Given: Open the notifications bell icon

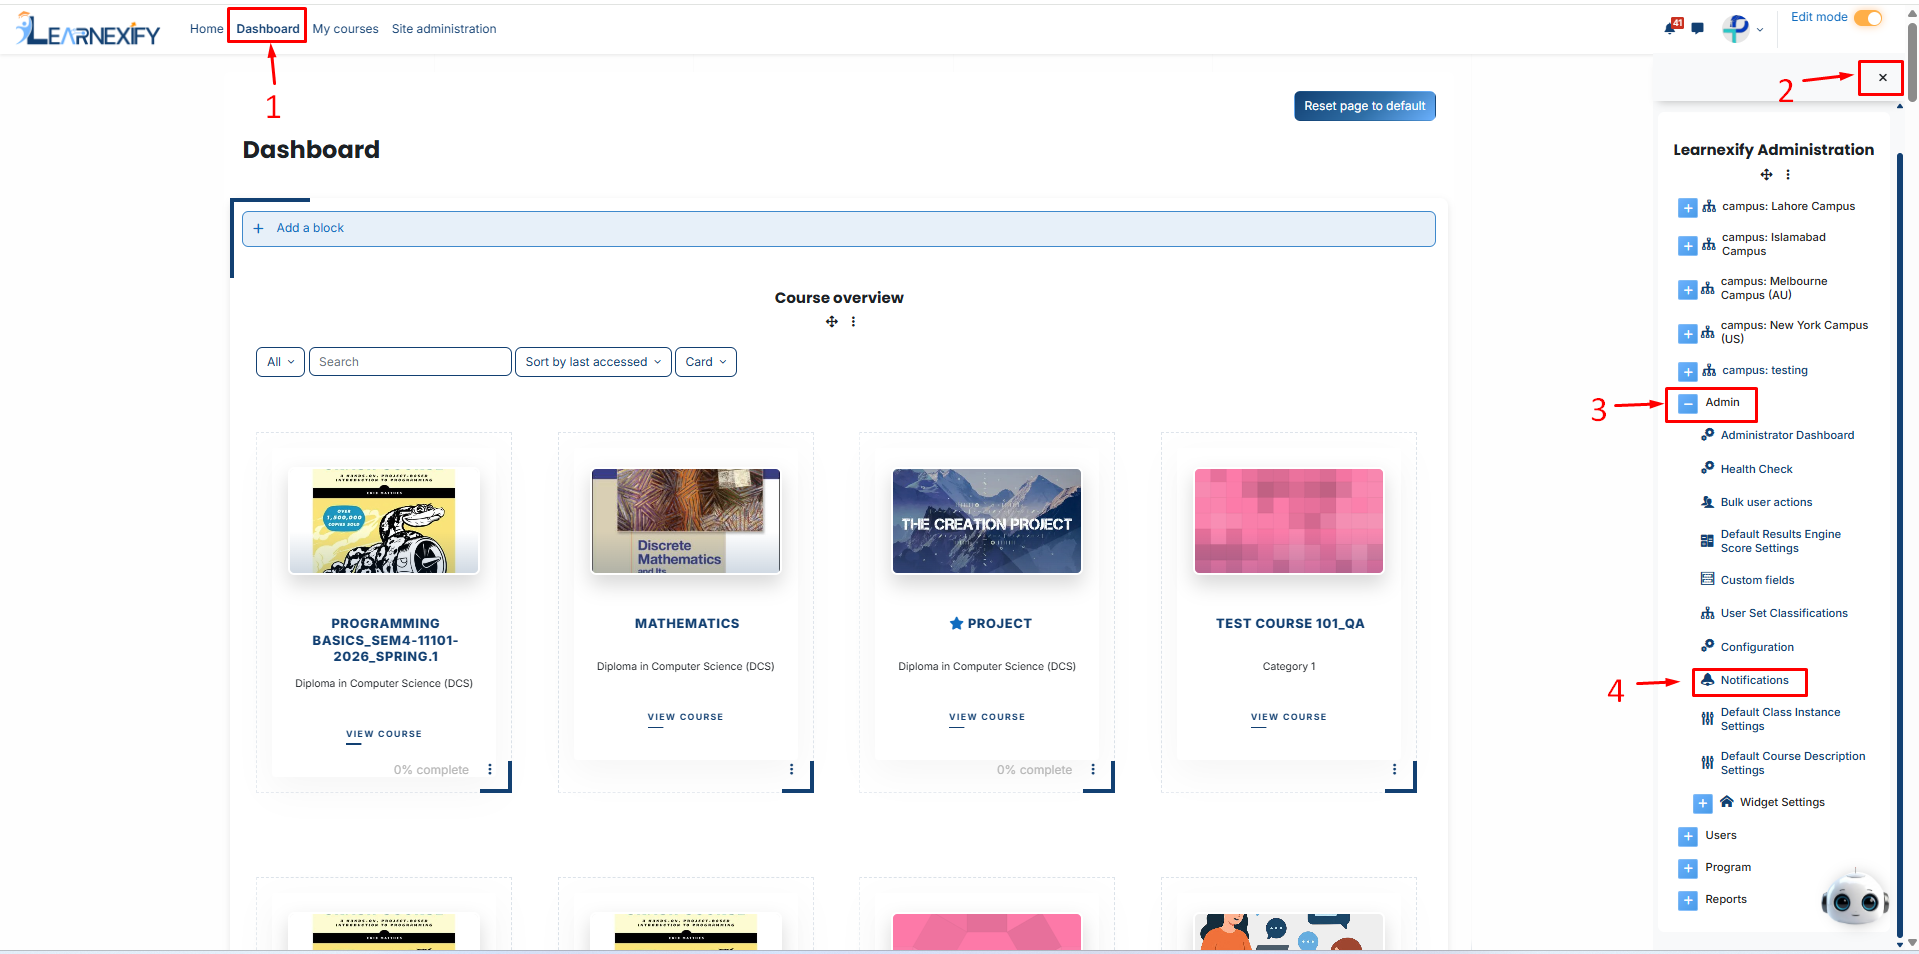Looking at the screenshot, I should [1671, 27].
